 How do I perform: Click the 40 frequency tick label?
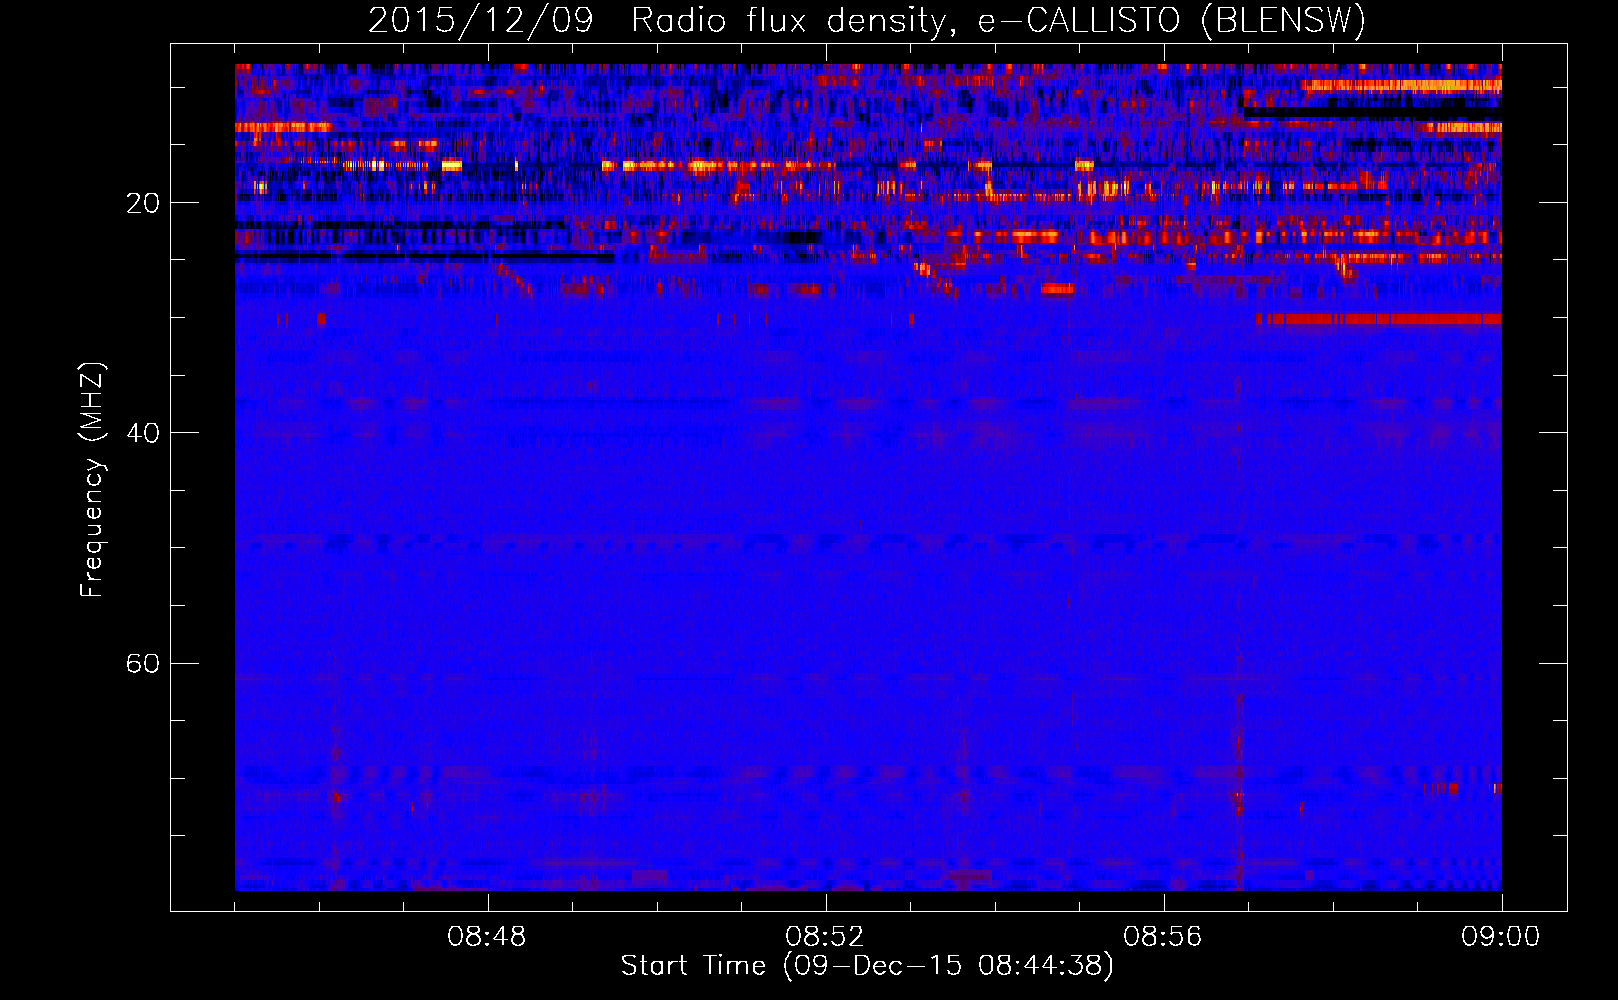(143, 433)
